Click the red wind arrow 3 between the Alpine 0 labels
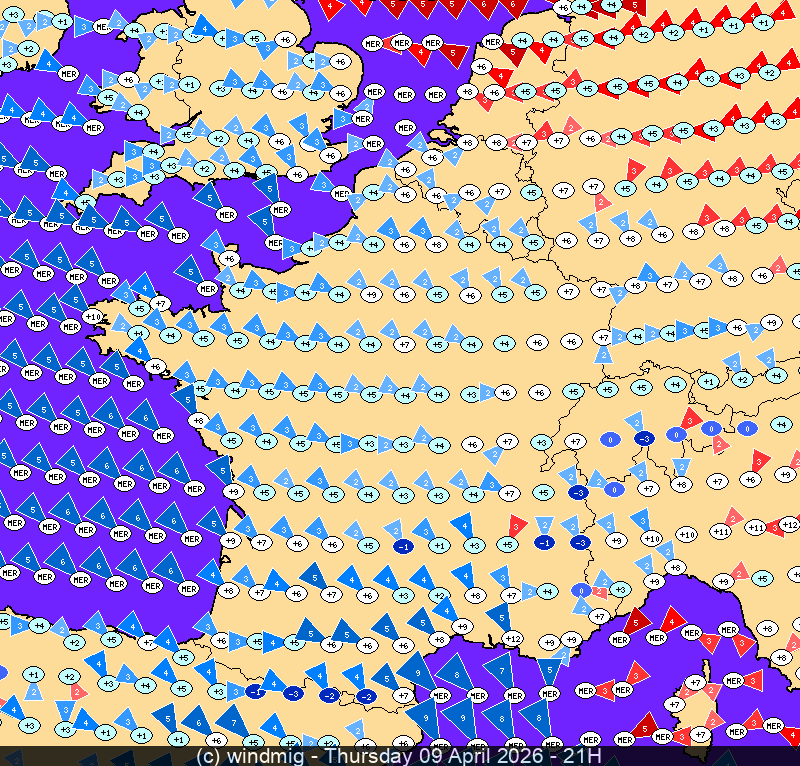 [x=690, y=418]
